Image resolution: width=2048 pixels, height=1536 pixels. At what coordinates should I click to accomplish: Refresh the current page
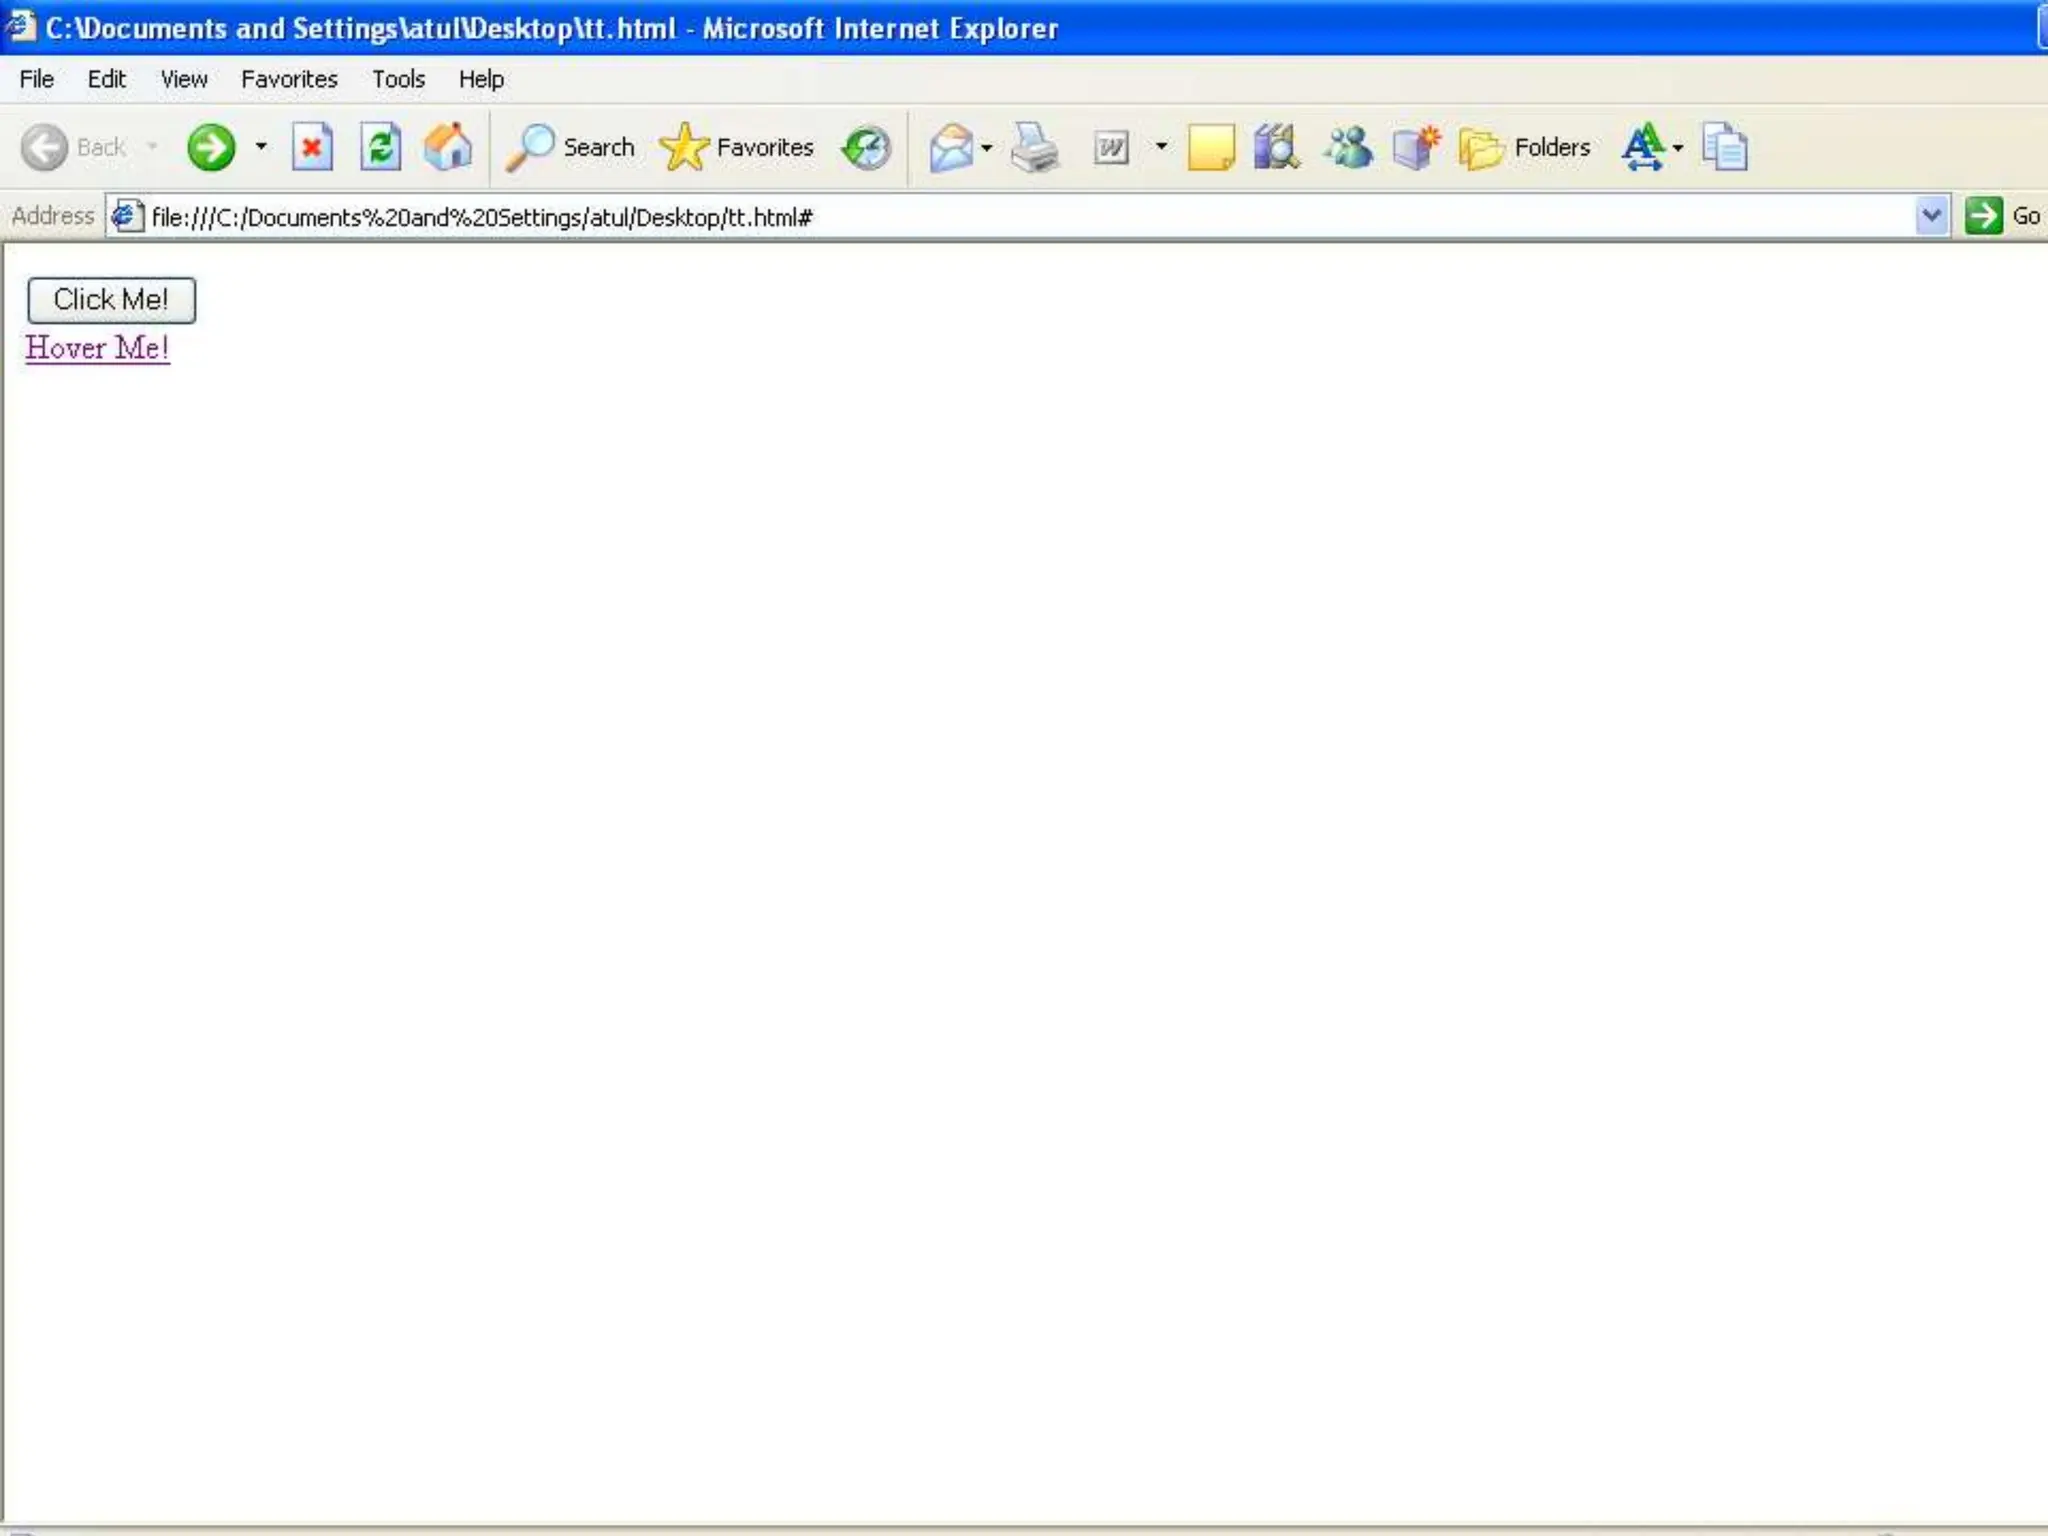pos(380,148)
